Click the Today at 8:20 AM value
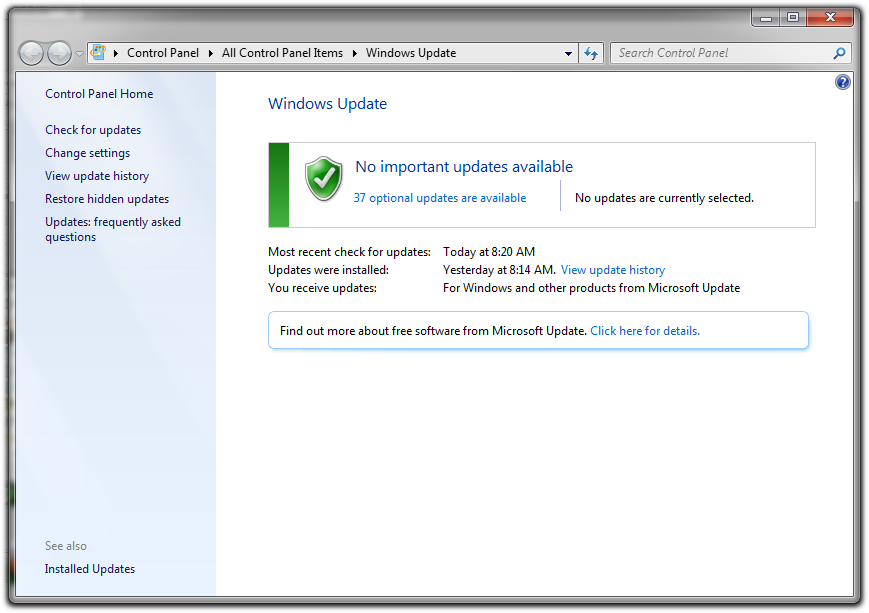 point(489,252)
